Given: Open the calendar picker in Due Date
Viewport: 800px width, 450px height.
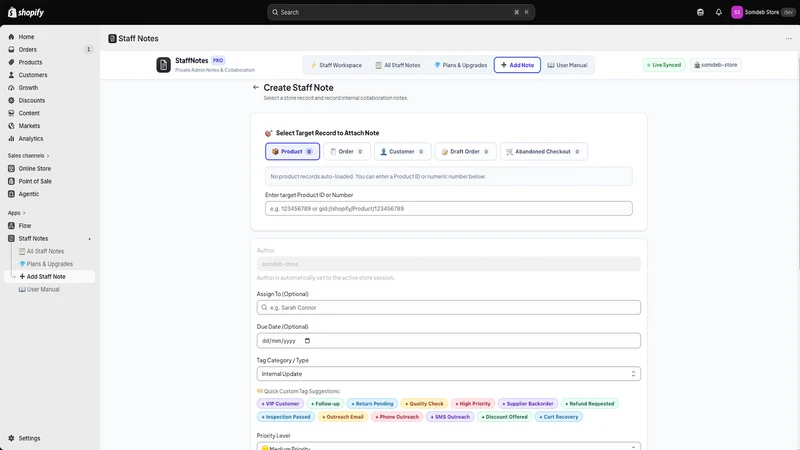Looking at the screenshot, I should (307, 341).
